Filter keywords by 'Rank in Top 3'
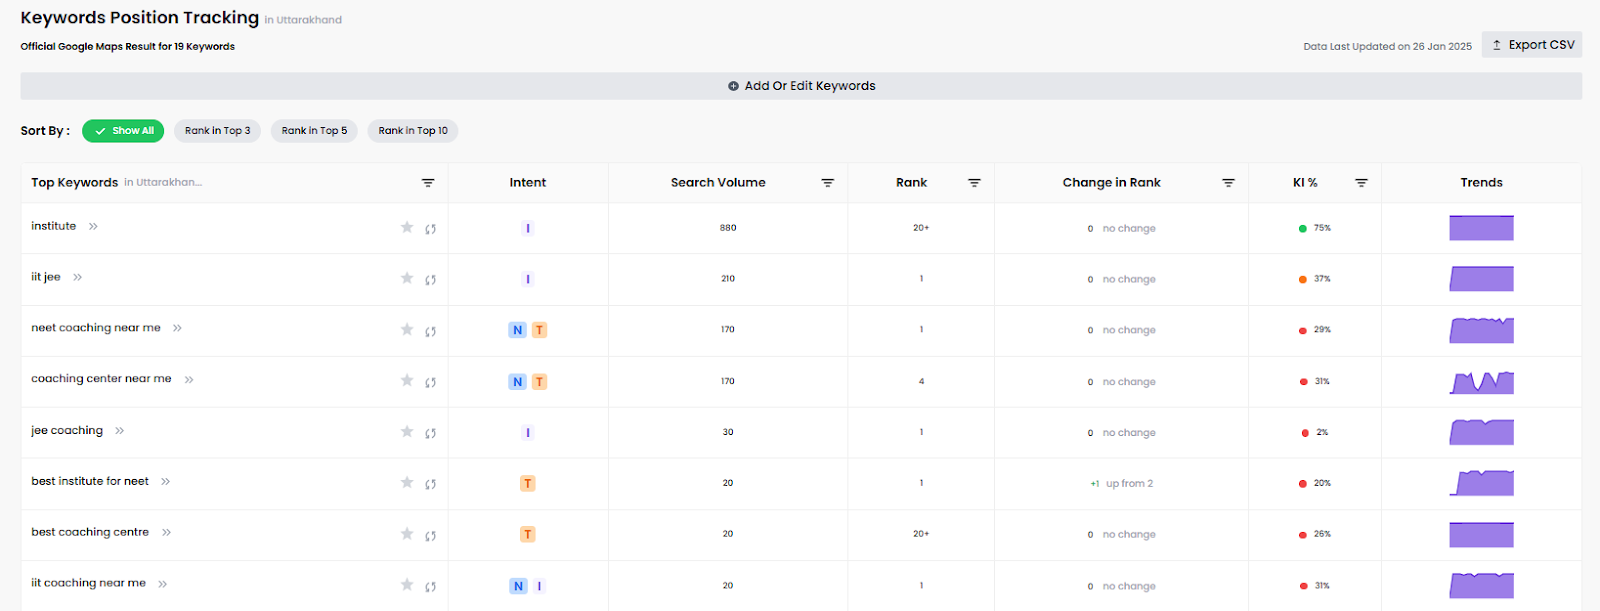Viewport: 1600px width, 611px height. 217,131
